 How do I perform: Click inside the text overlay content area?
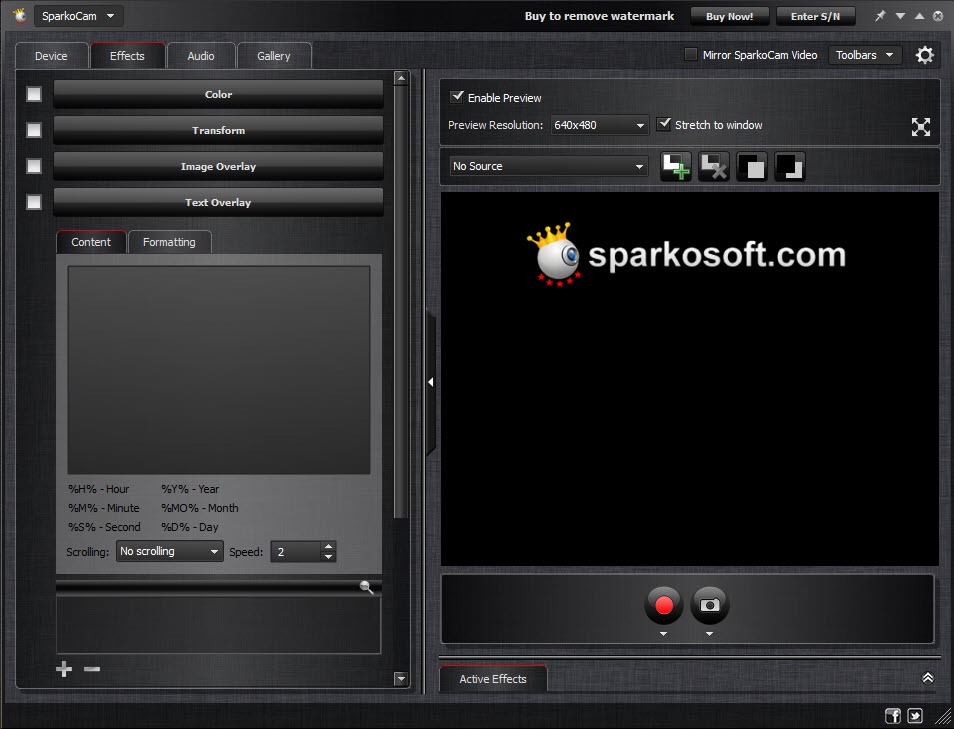tap(219, 370)
